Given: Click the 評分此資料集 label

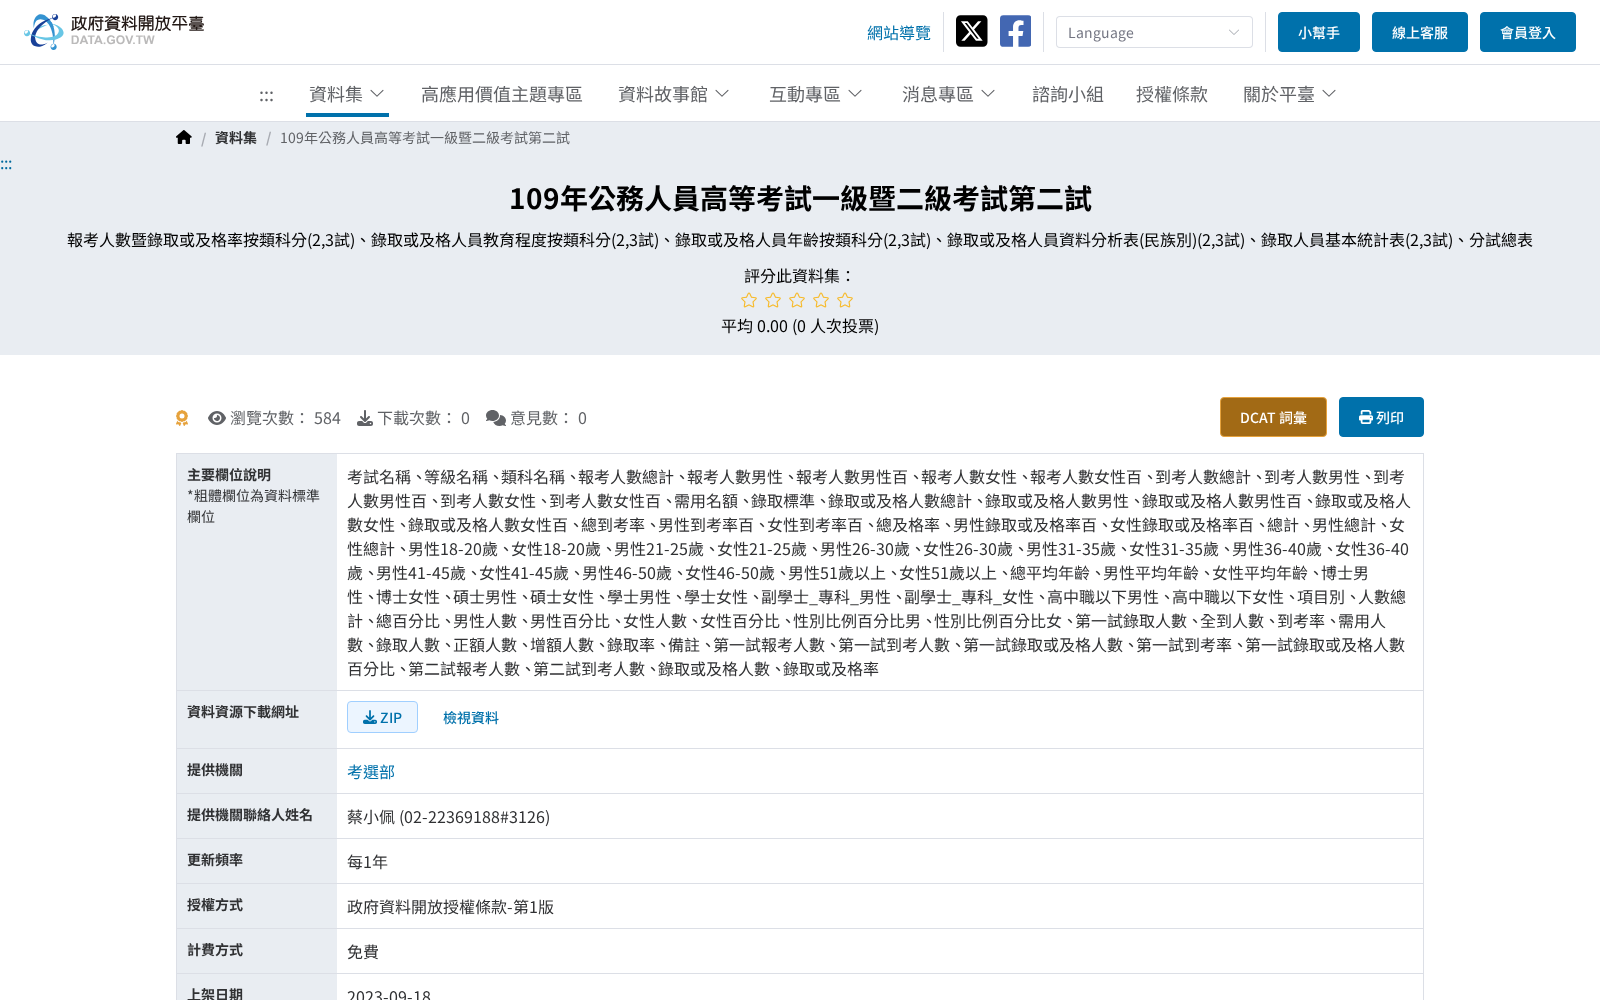Looking at the screenshot, I should point(800,275).
